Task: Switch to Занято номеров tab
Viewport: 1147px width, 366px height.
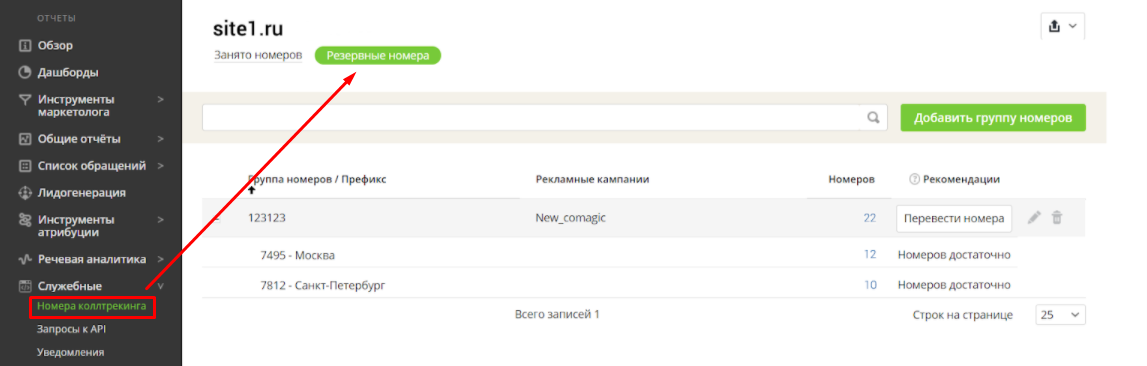Action: click(x=257, y=56)
